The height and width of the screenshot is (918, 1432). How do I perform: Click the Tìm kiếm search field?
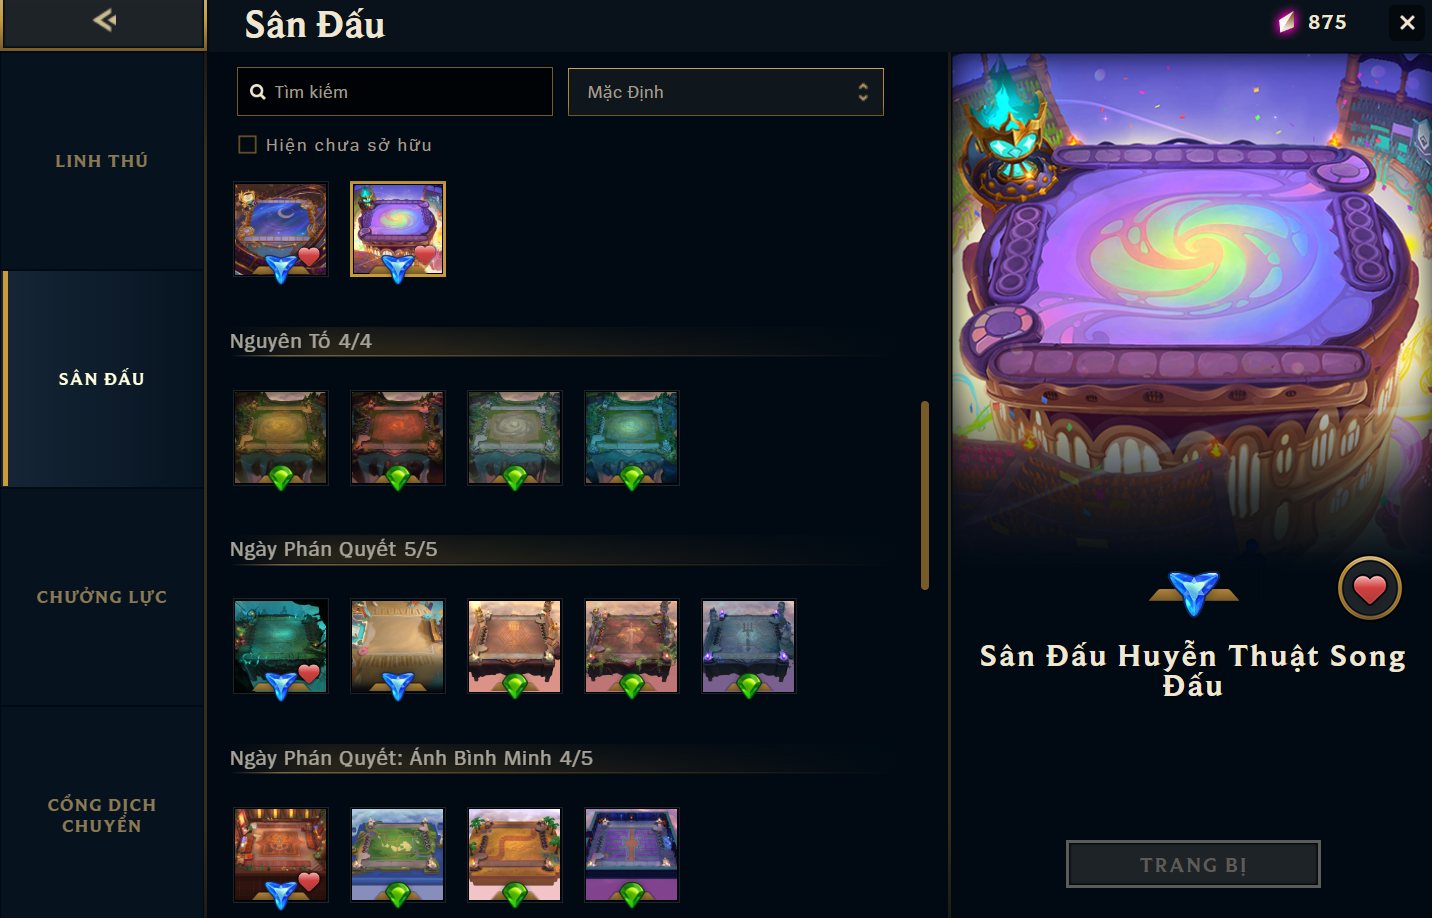click(x=395, y=92)
